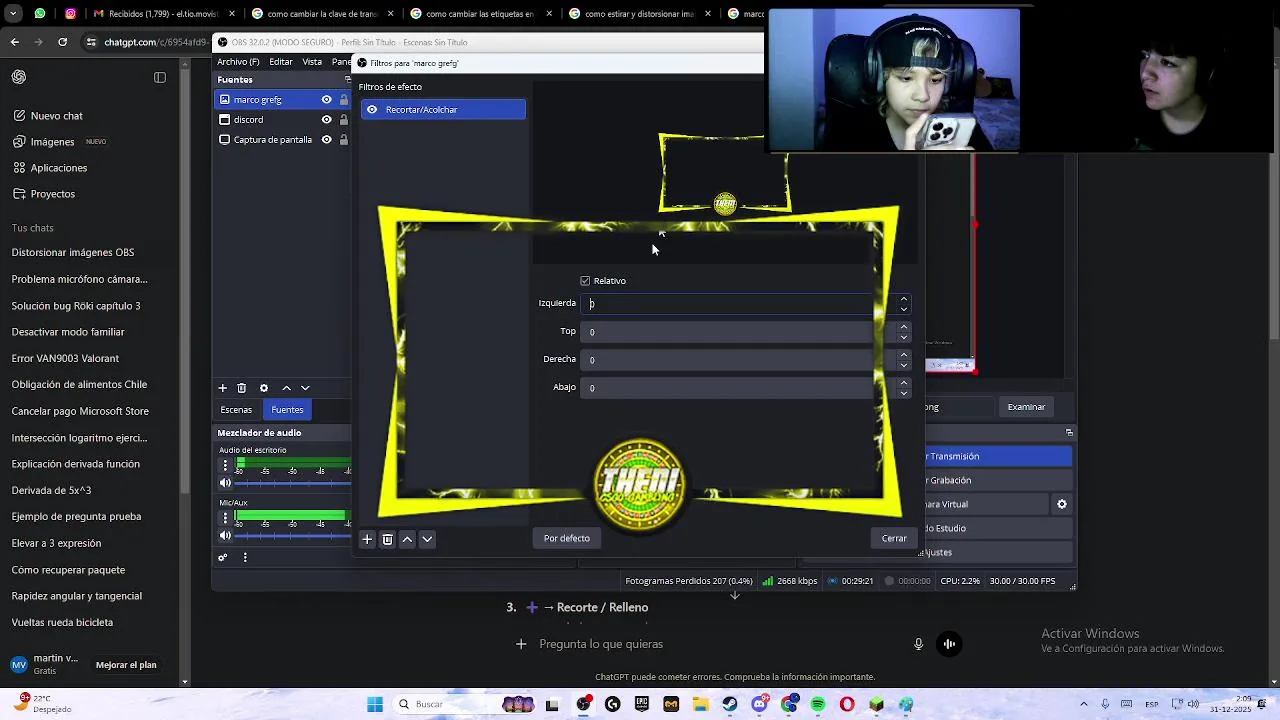Toggle lock on Captura de pantalla source
The height and width of the screenshot is (720, 1280).
[344, 140]
